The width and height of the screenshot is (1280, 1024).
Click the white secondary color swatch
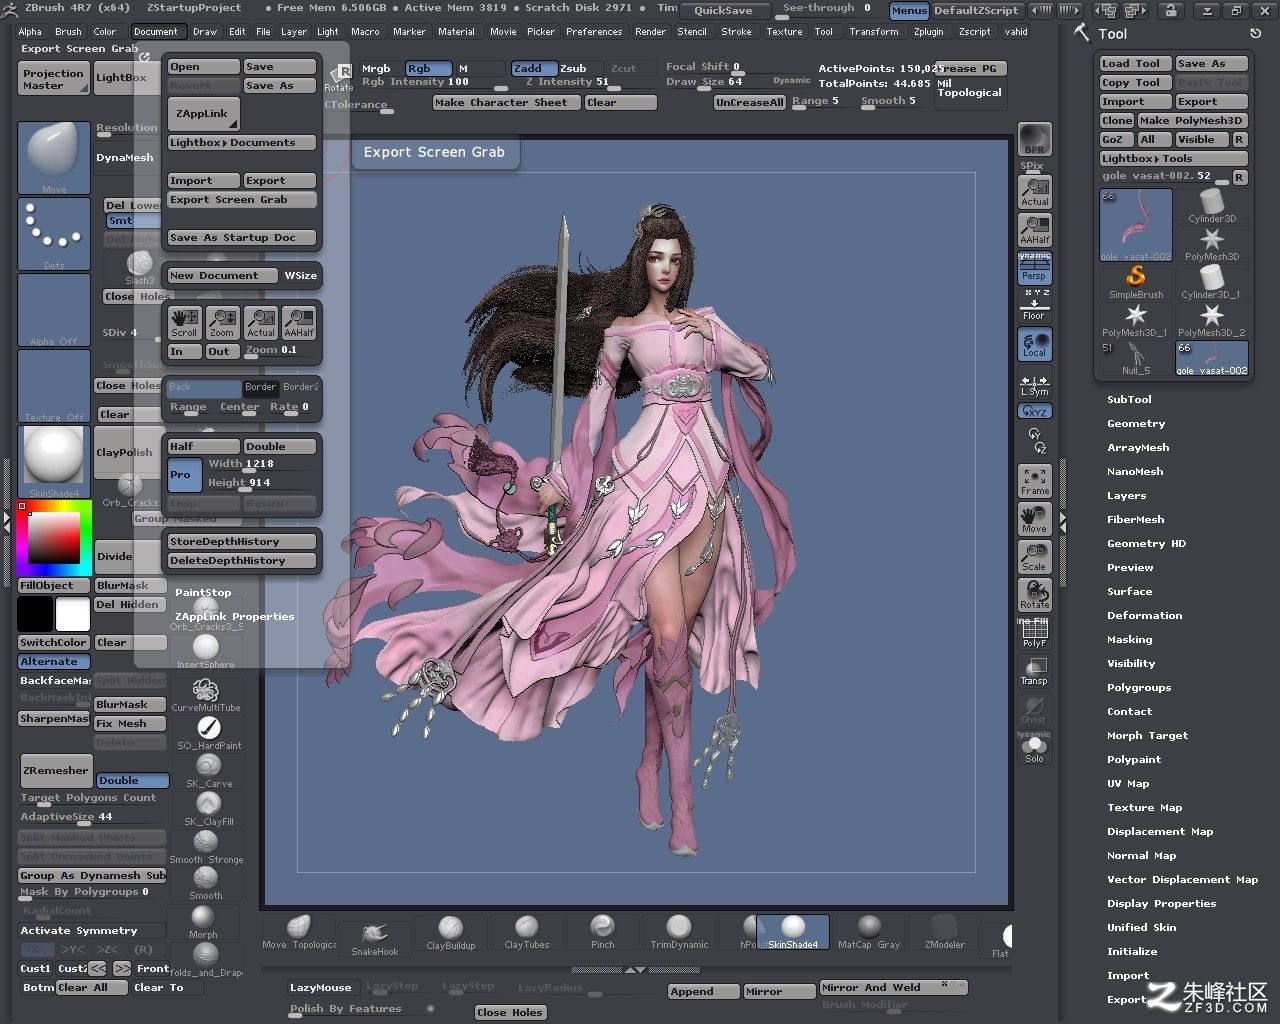click(x=73, y=614)
